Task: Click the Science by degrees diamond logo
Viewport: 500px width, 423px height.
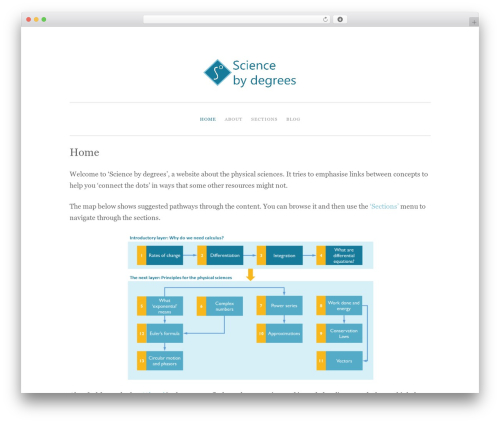Action: pos(217,72)
